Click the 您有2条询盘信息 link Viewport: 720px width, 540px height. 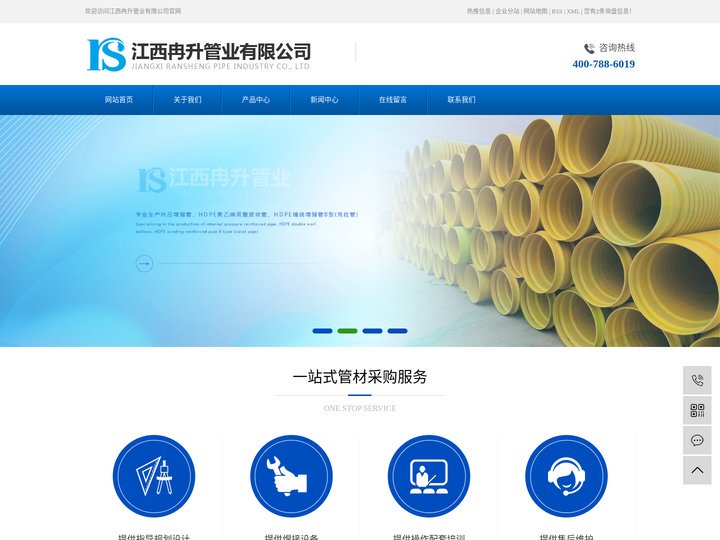[608, 11]
